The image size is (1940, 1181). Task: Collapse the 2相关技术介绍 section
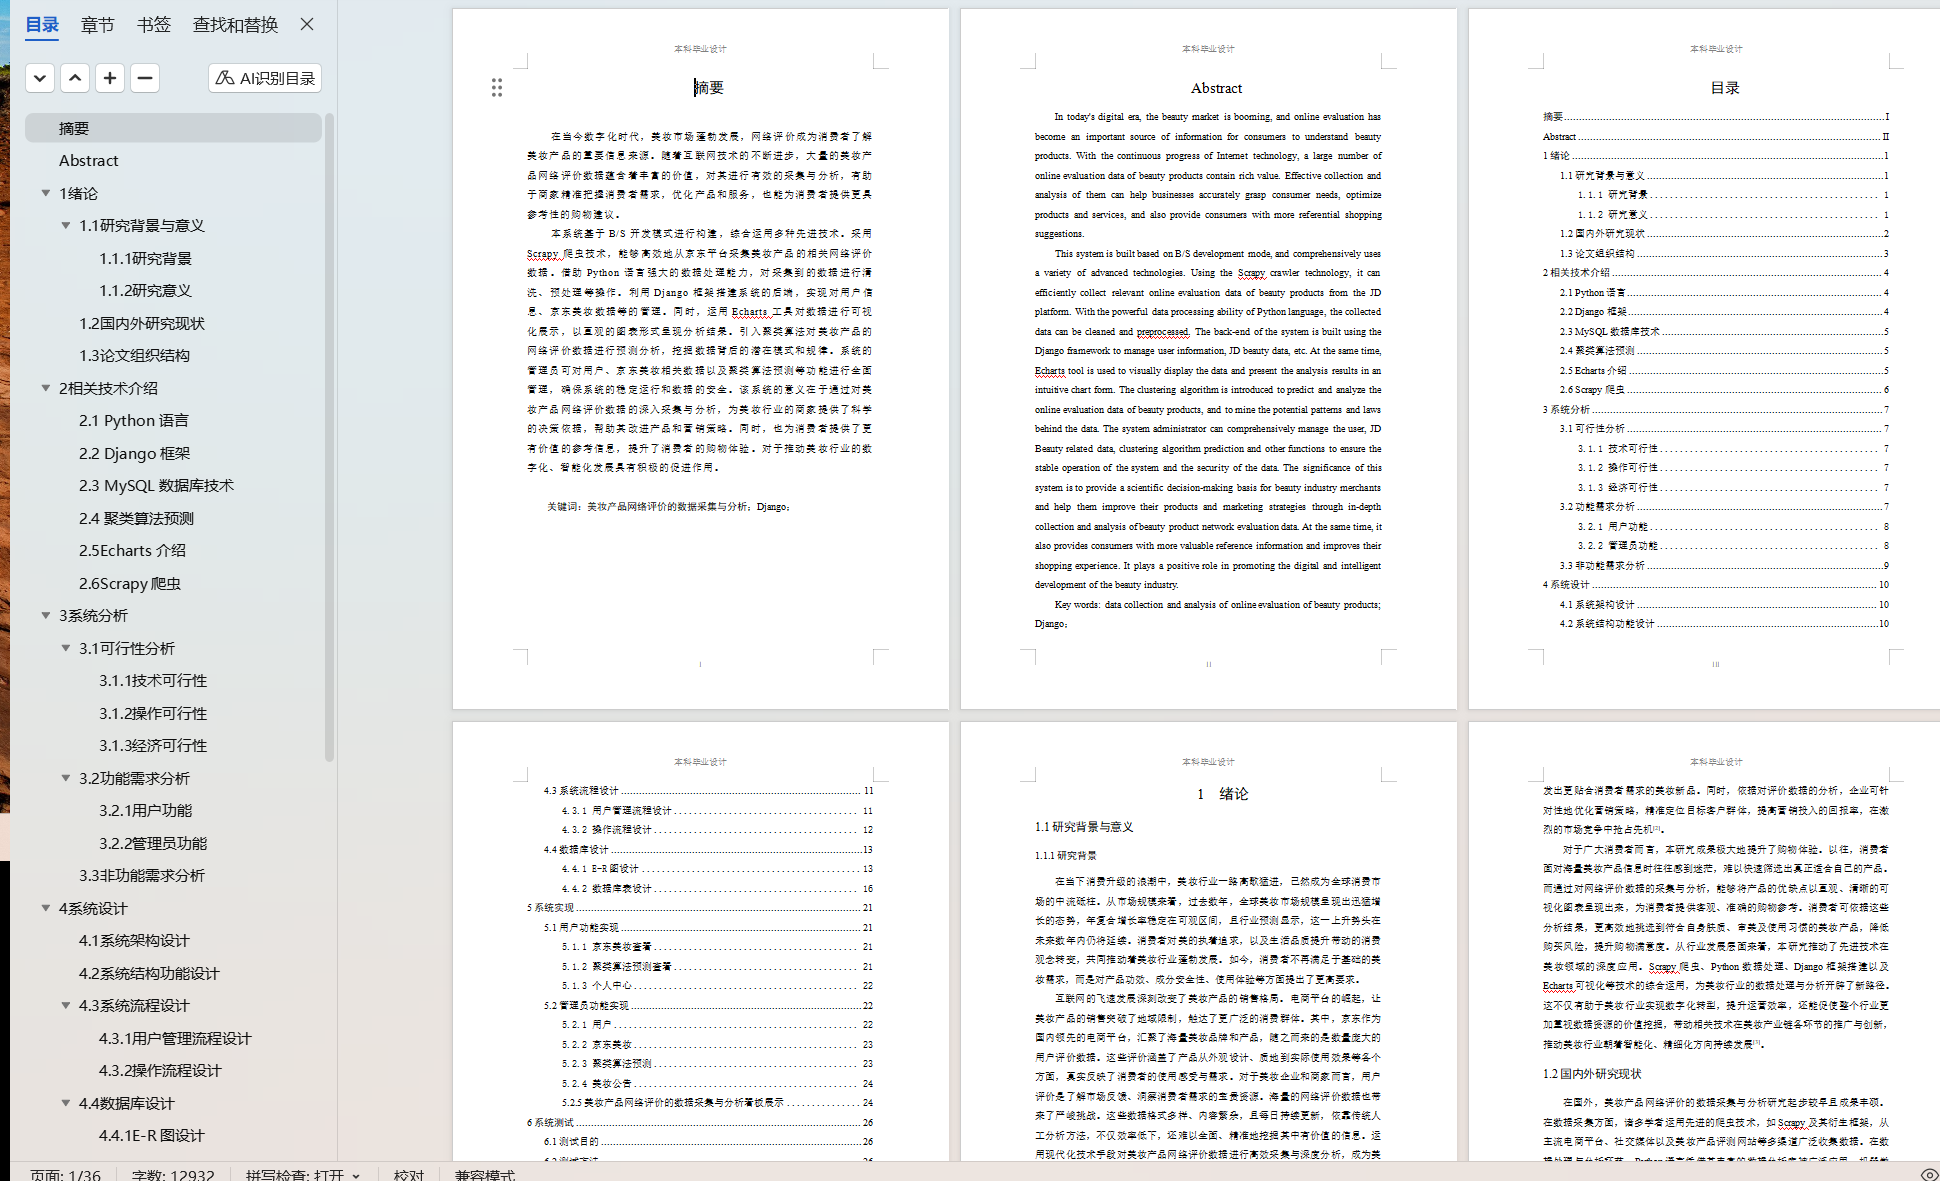(46, 388)
